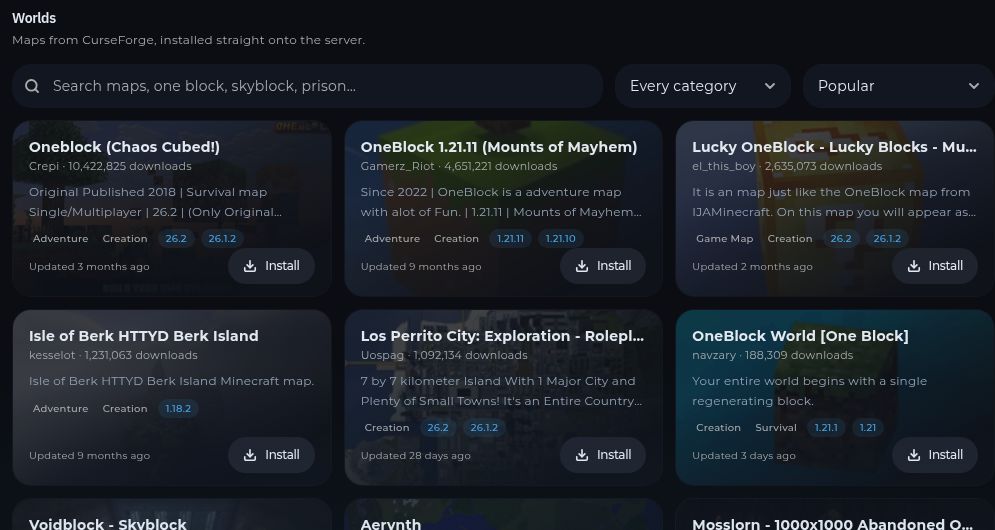Select the 26.1.2 version tag on Chaos Cubed card

point(222,239)
